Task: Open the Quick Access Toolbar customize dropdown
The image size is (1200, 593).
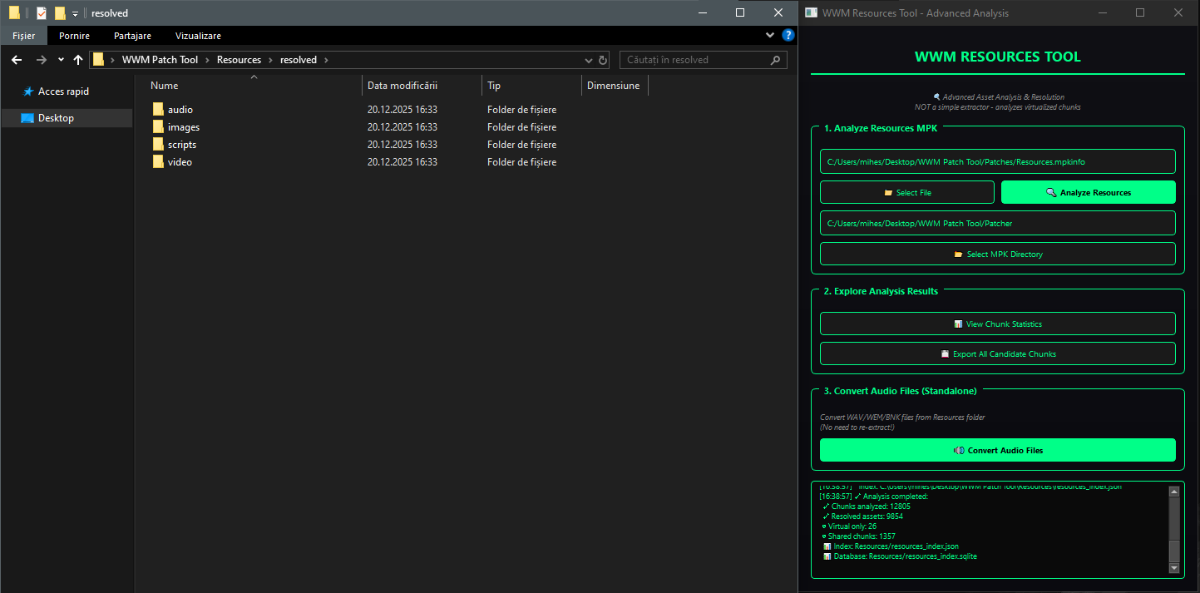Action: [x=75, y=13]
